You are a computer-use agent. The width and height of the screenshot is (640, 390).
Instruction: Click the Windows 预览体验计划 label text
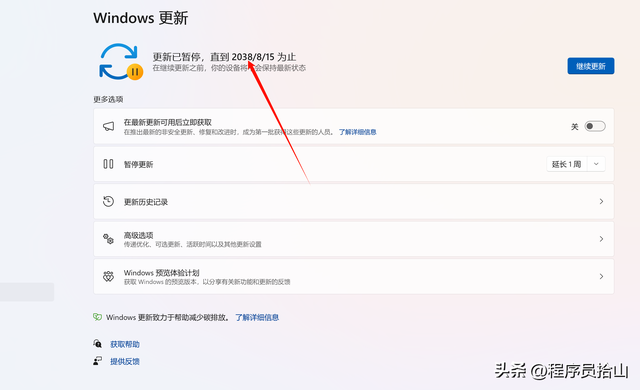(162, 273)
